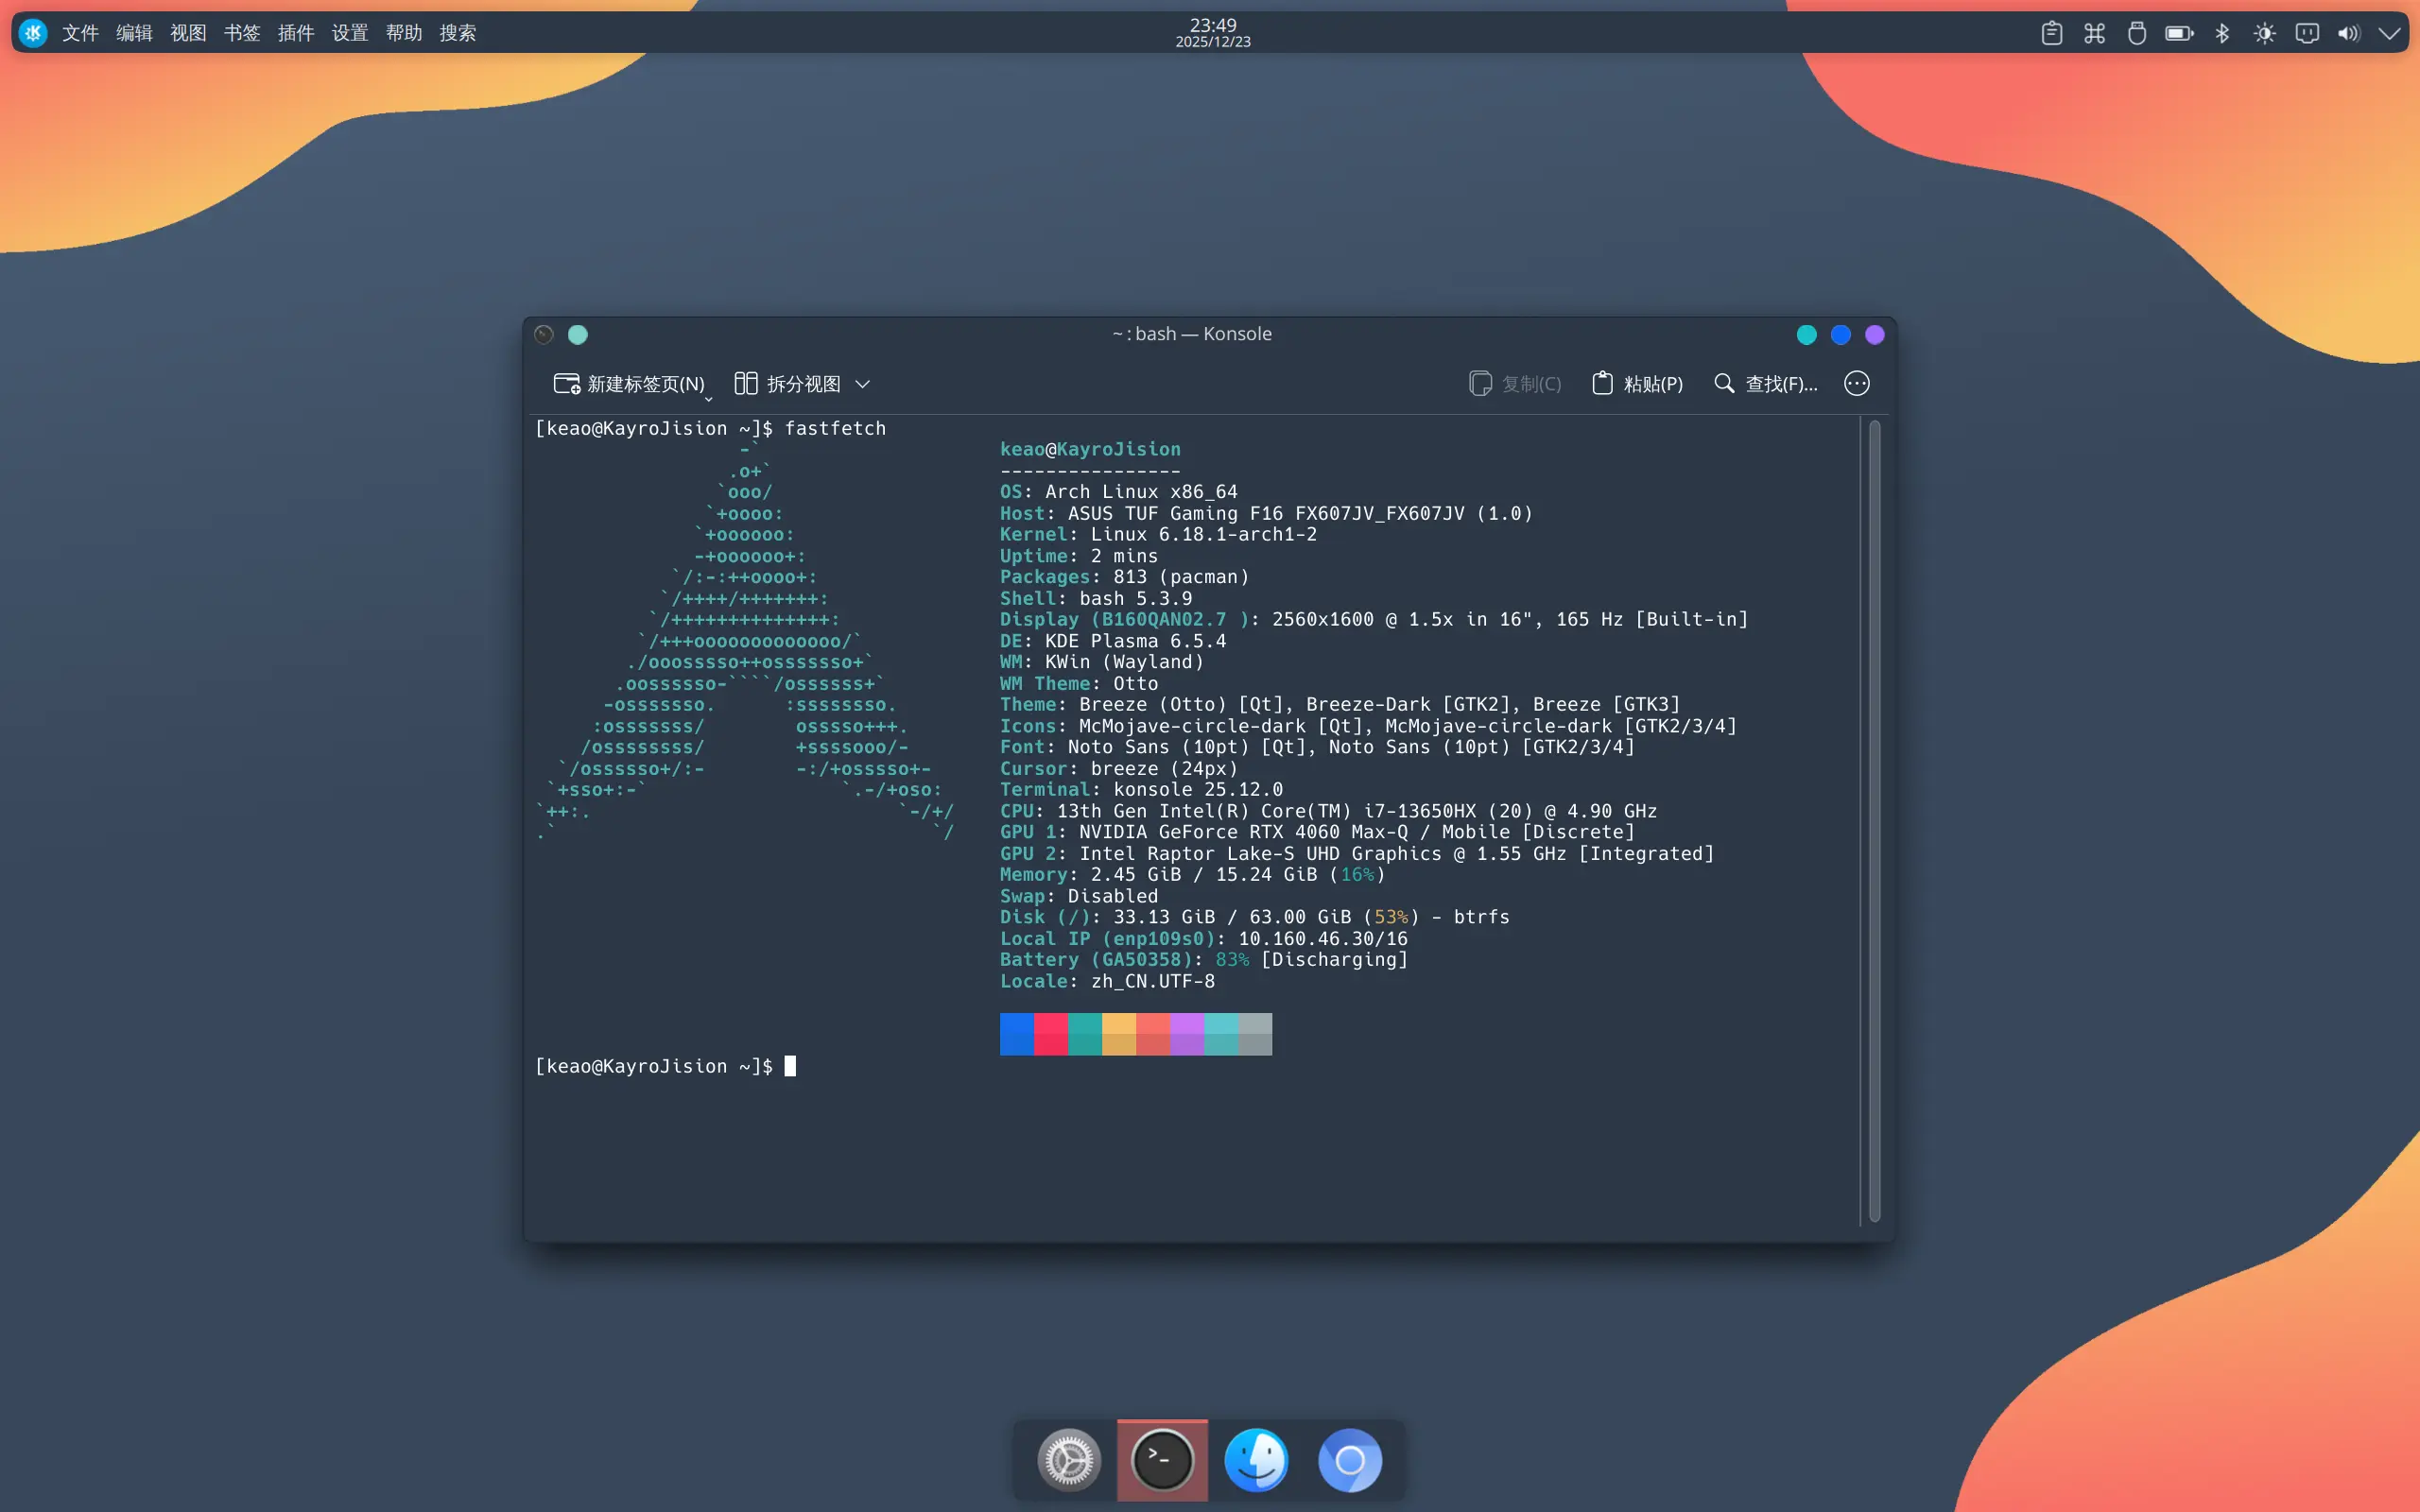
Task: Open the volume speaker icon
Action: pos(2348,33)
